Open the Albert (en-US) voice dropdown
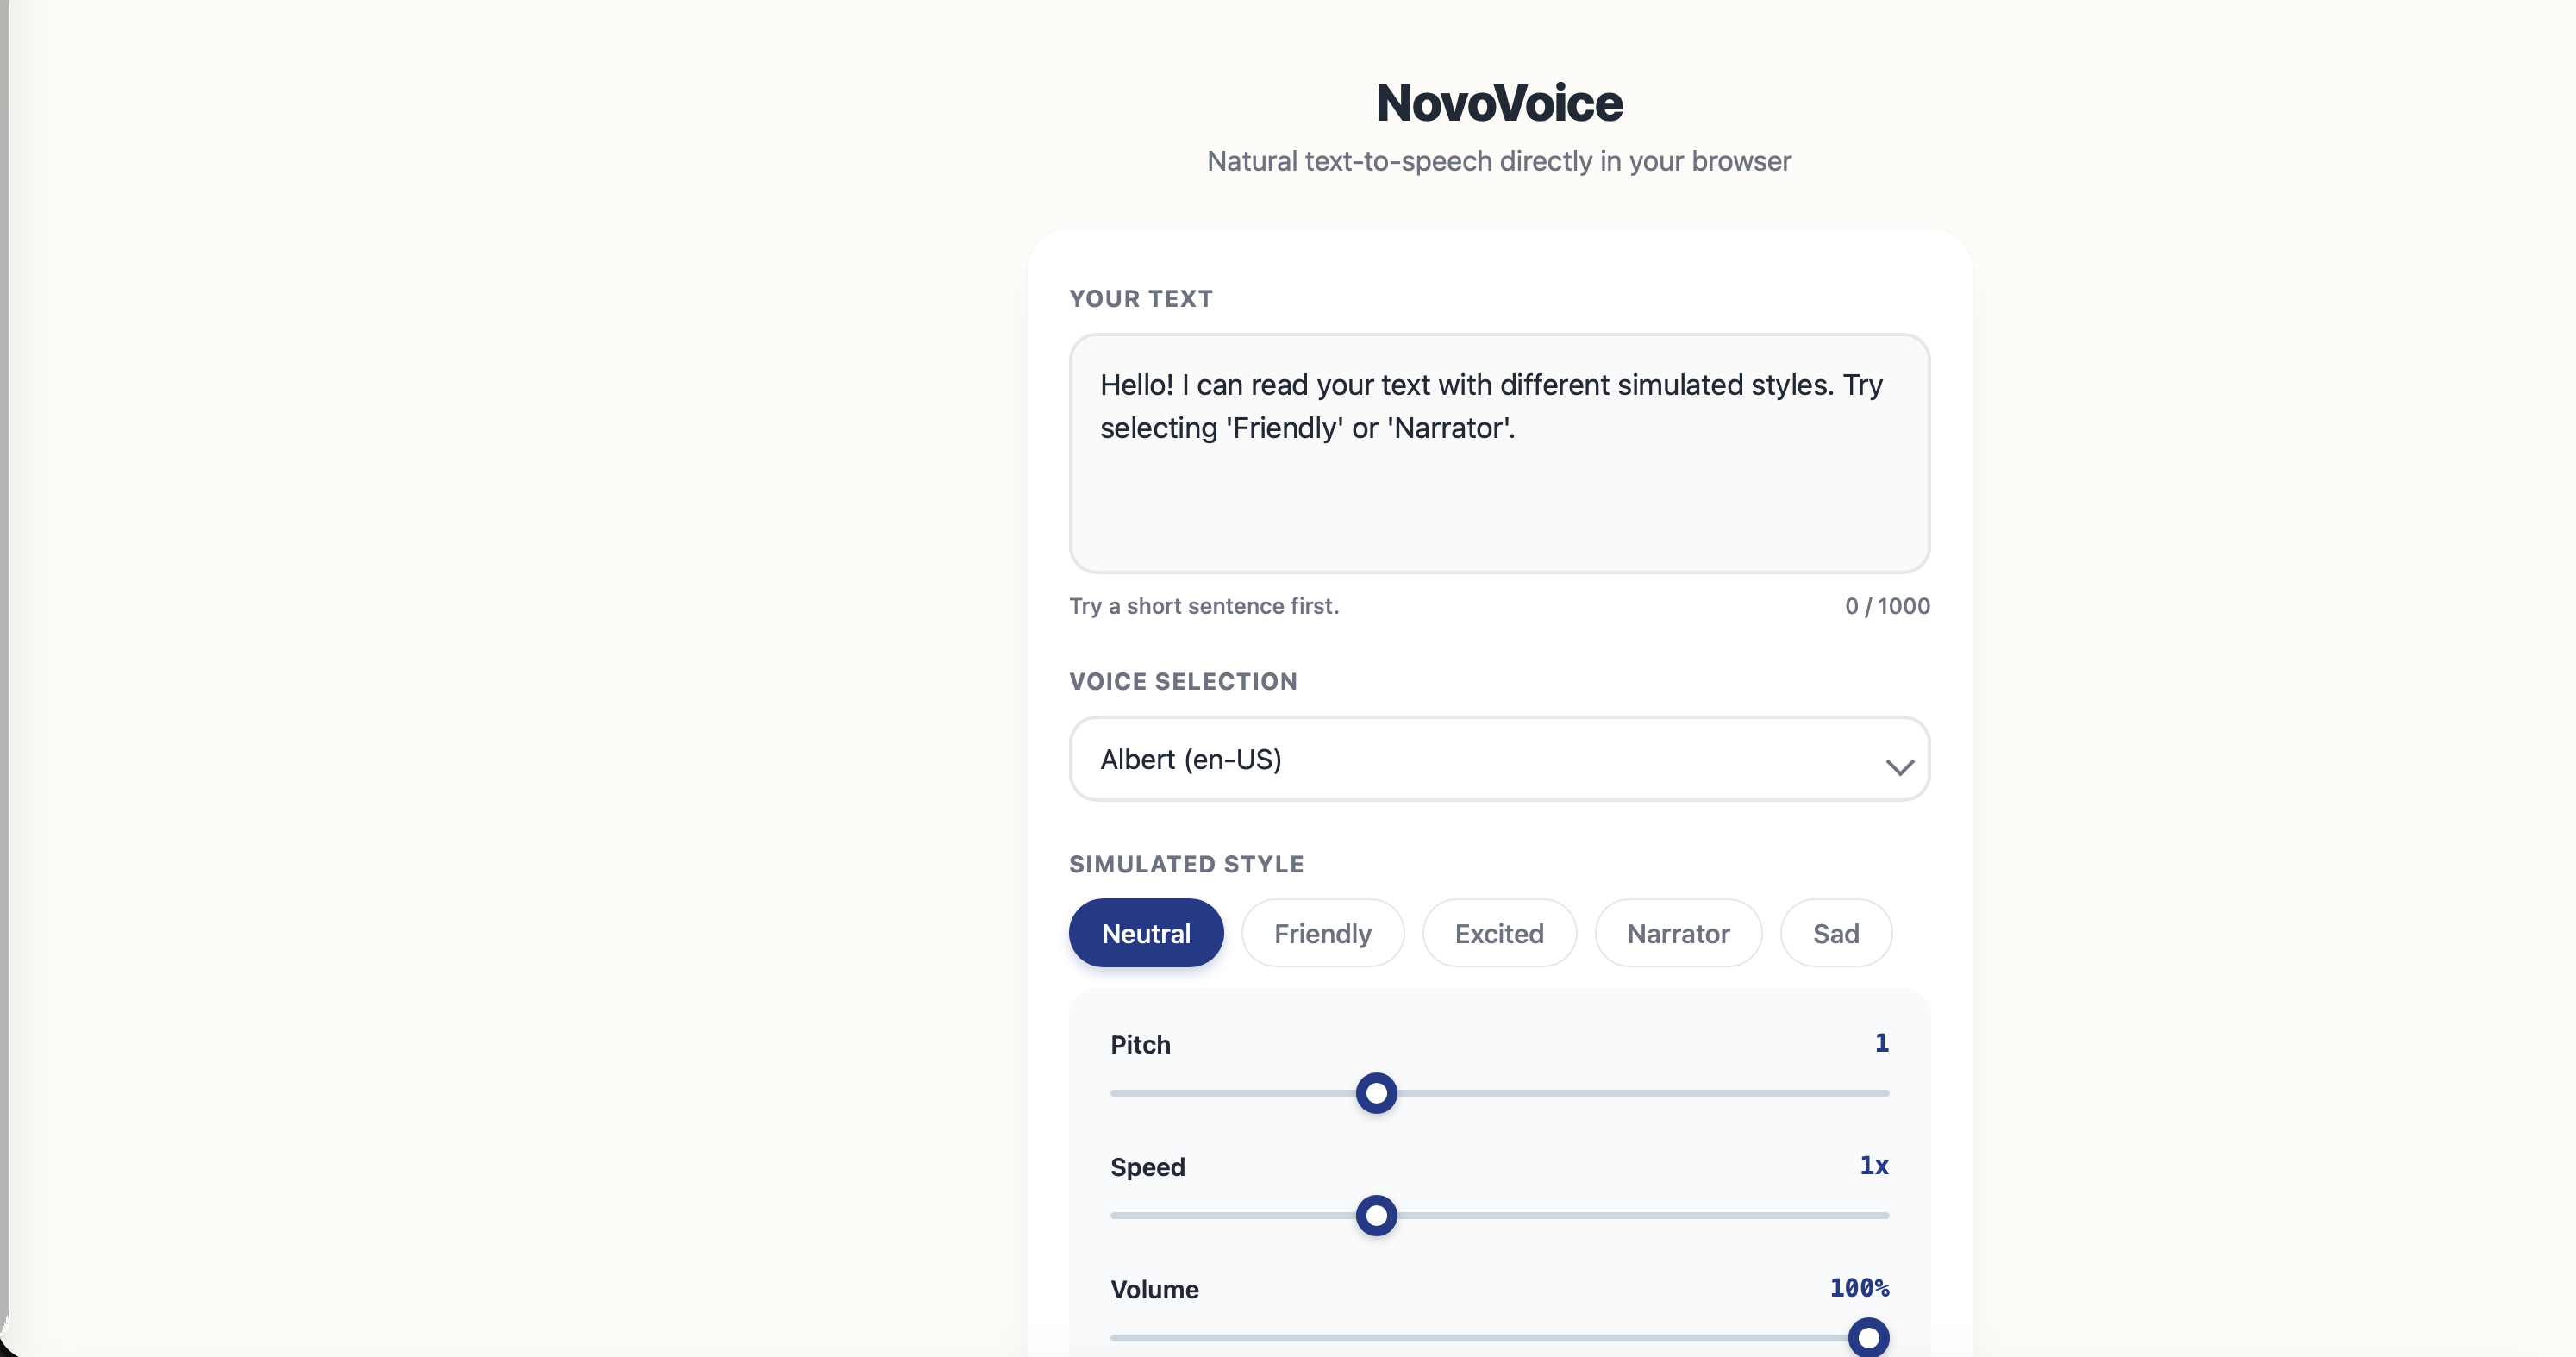The image size is (2576, 1357). (1498, 759)
